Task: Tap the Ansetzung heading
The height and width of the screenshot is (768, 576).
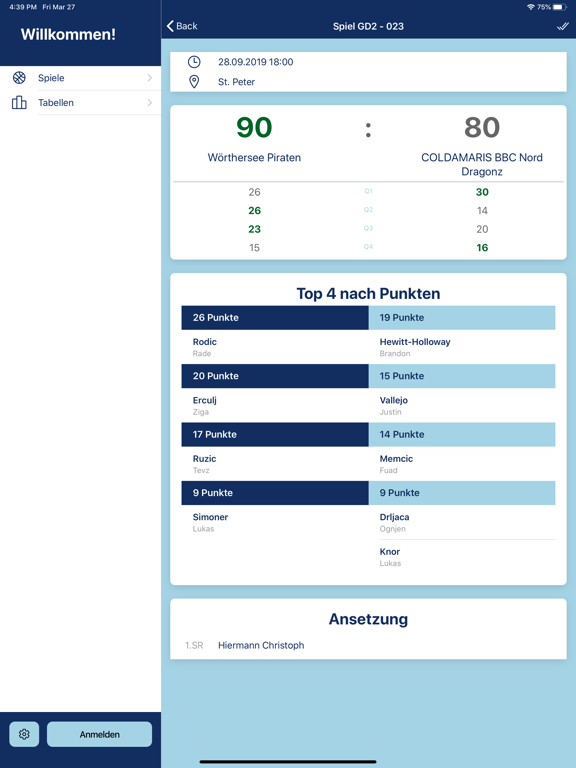Action: coord(368,619)
